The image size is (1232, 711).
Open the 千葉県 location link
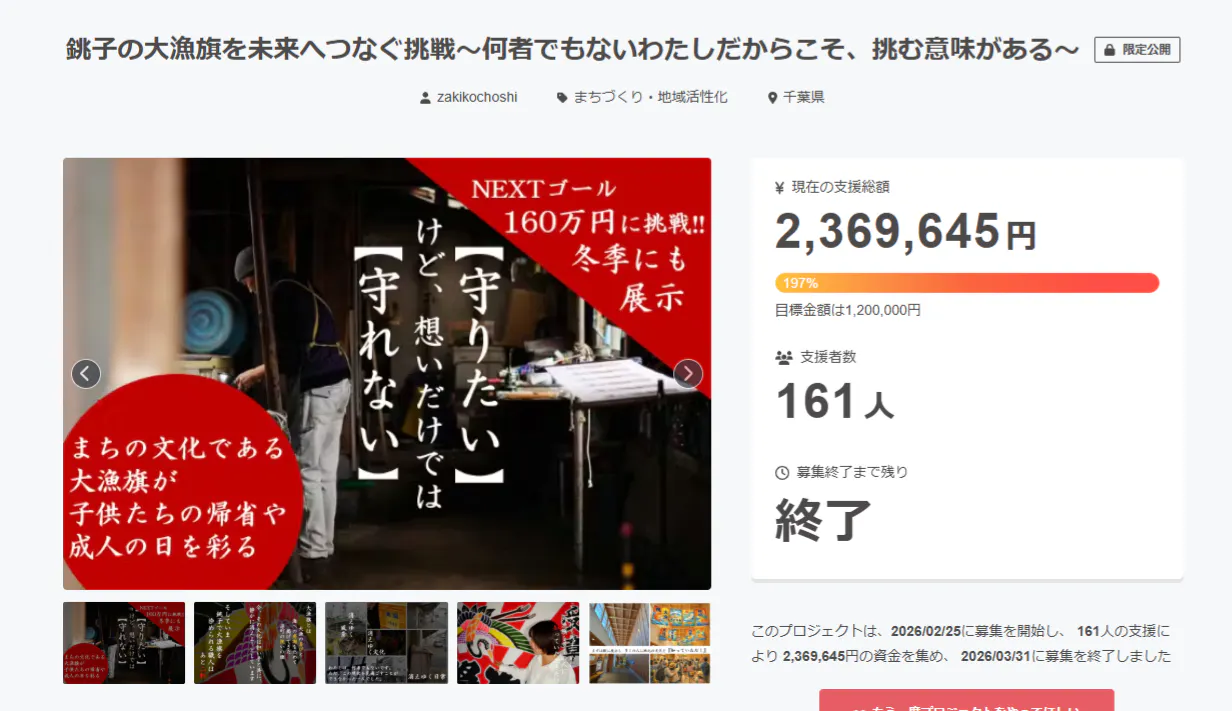tap(803, 98)
